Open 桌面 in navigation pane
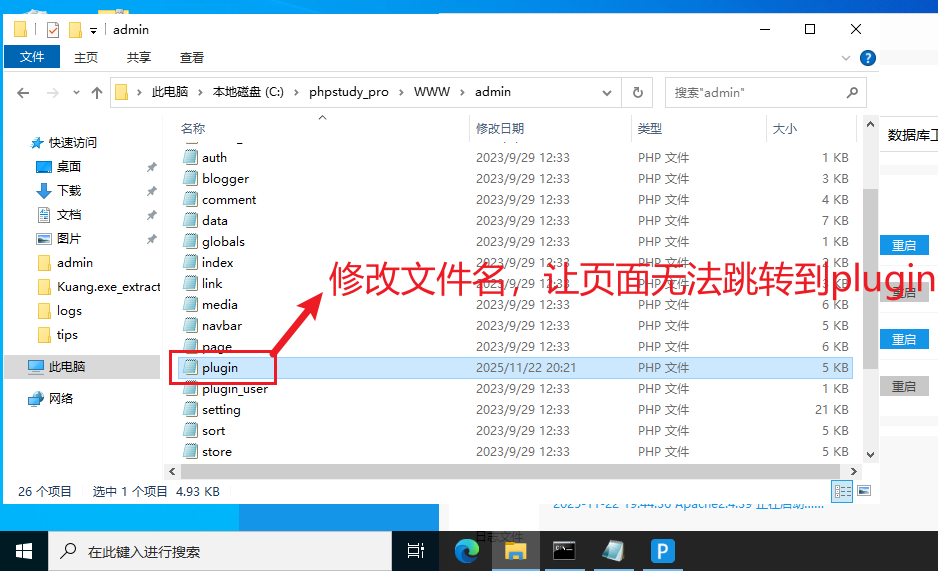 pos(69,167)
